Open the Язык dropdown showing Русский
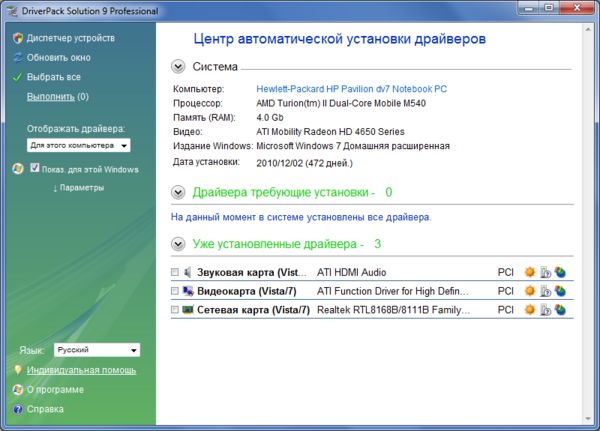 pos(96,351)
